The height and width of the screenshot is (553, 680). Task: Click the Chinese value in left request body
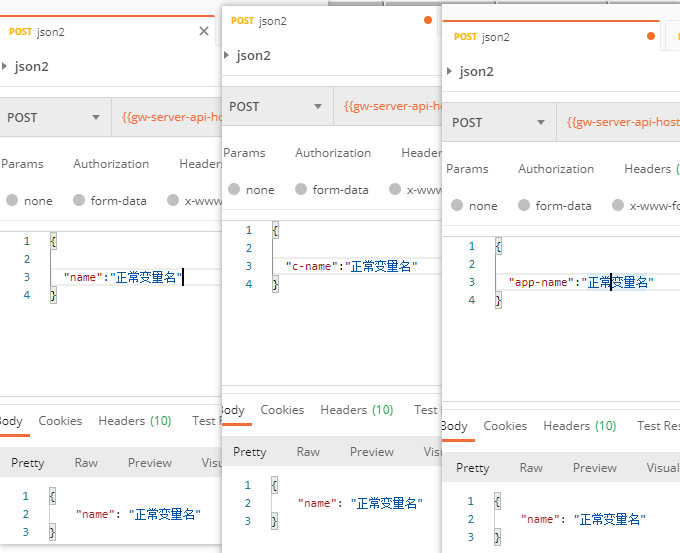pos(146,277)
